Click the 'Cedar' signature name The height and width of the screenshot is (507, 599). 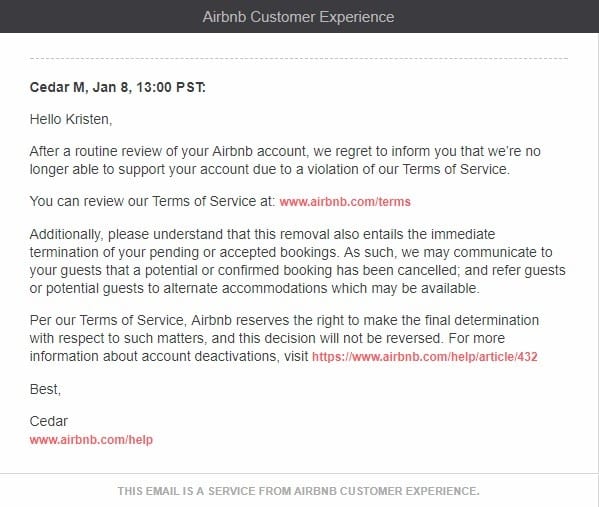[x=49, y=421]
